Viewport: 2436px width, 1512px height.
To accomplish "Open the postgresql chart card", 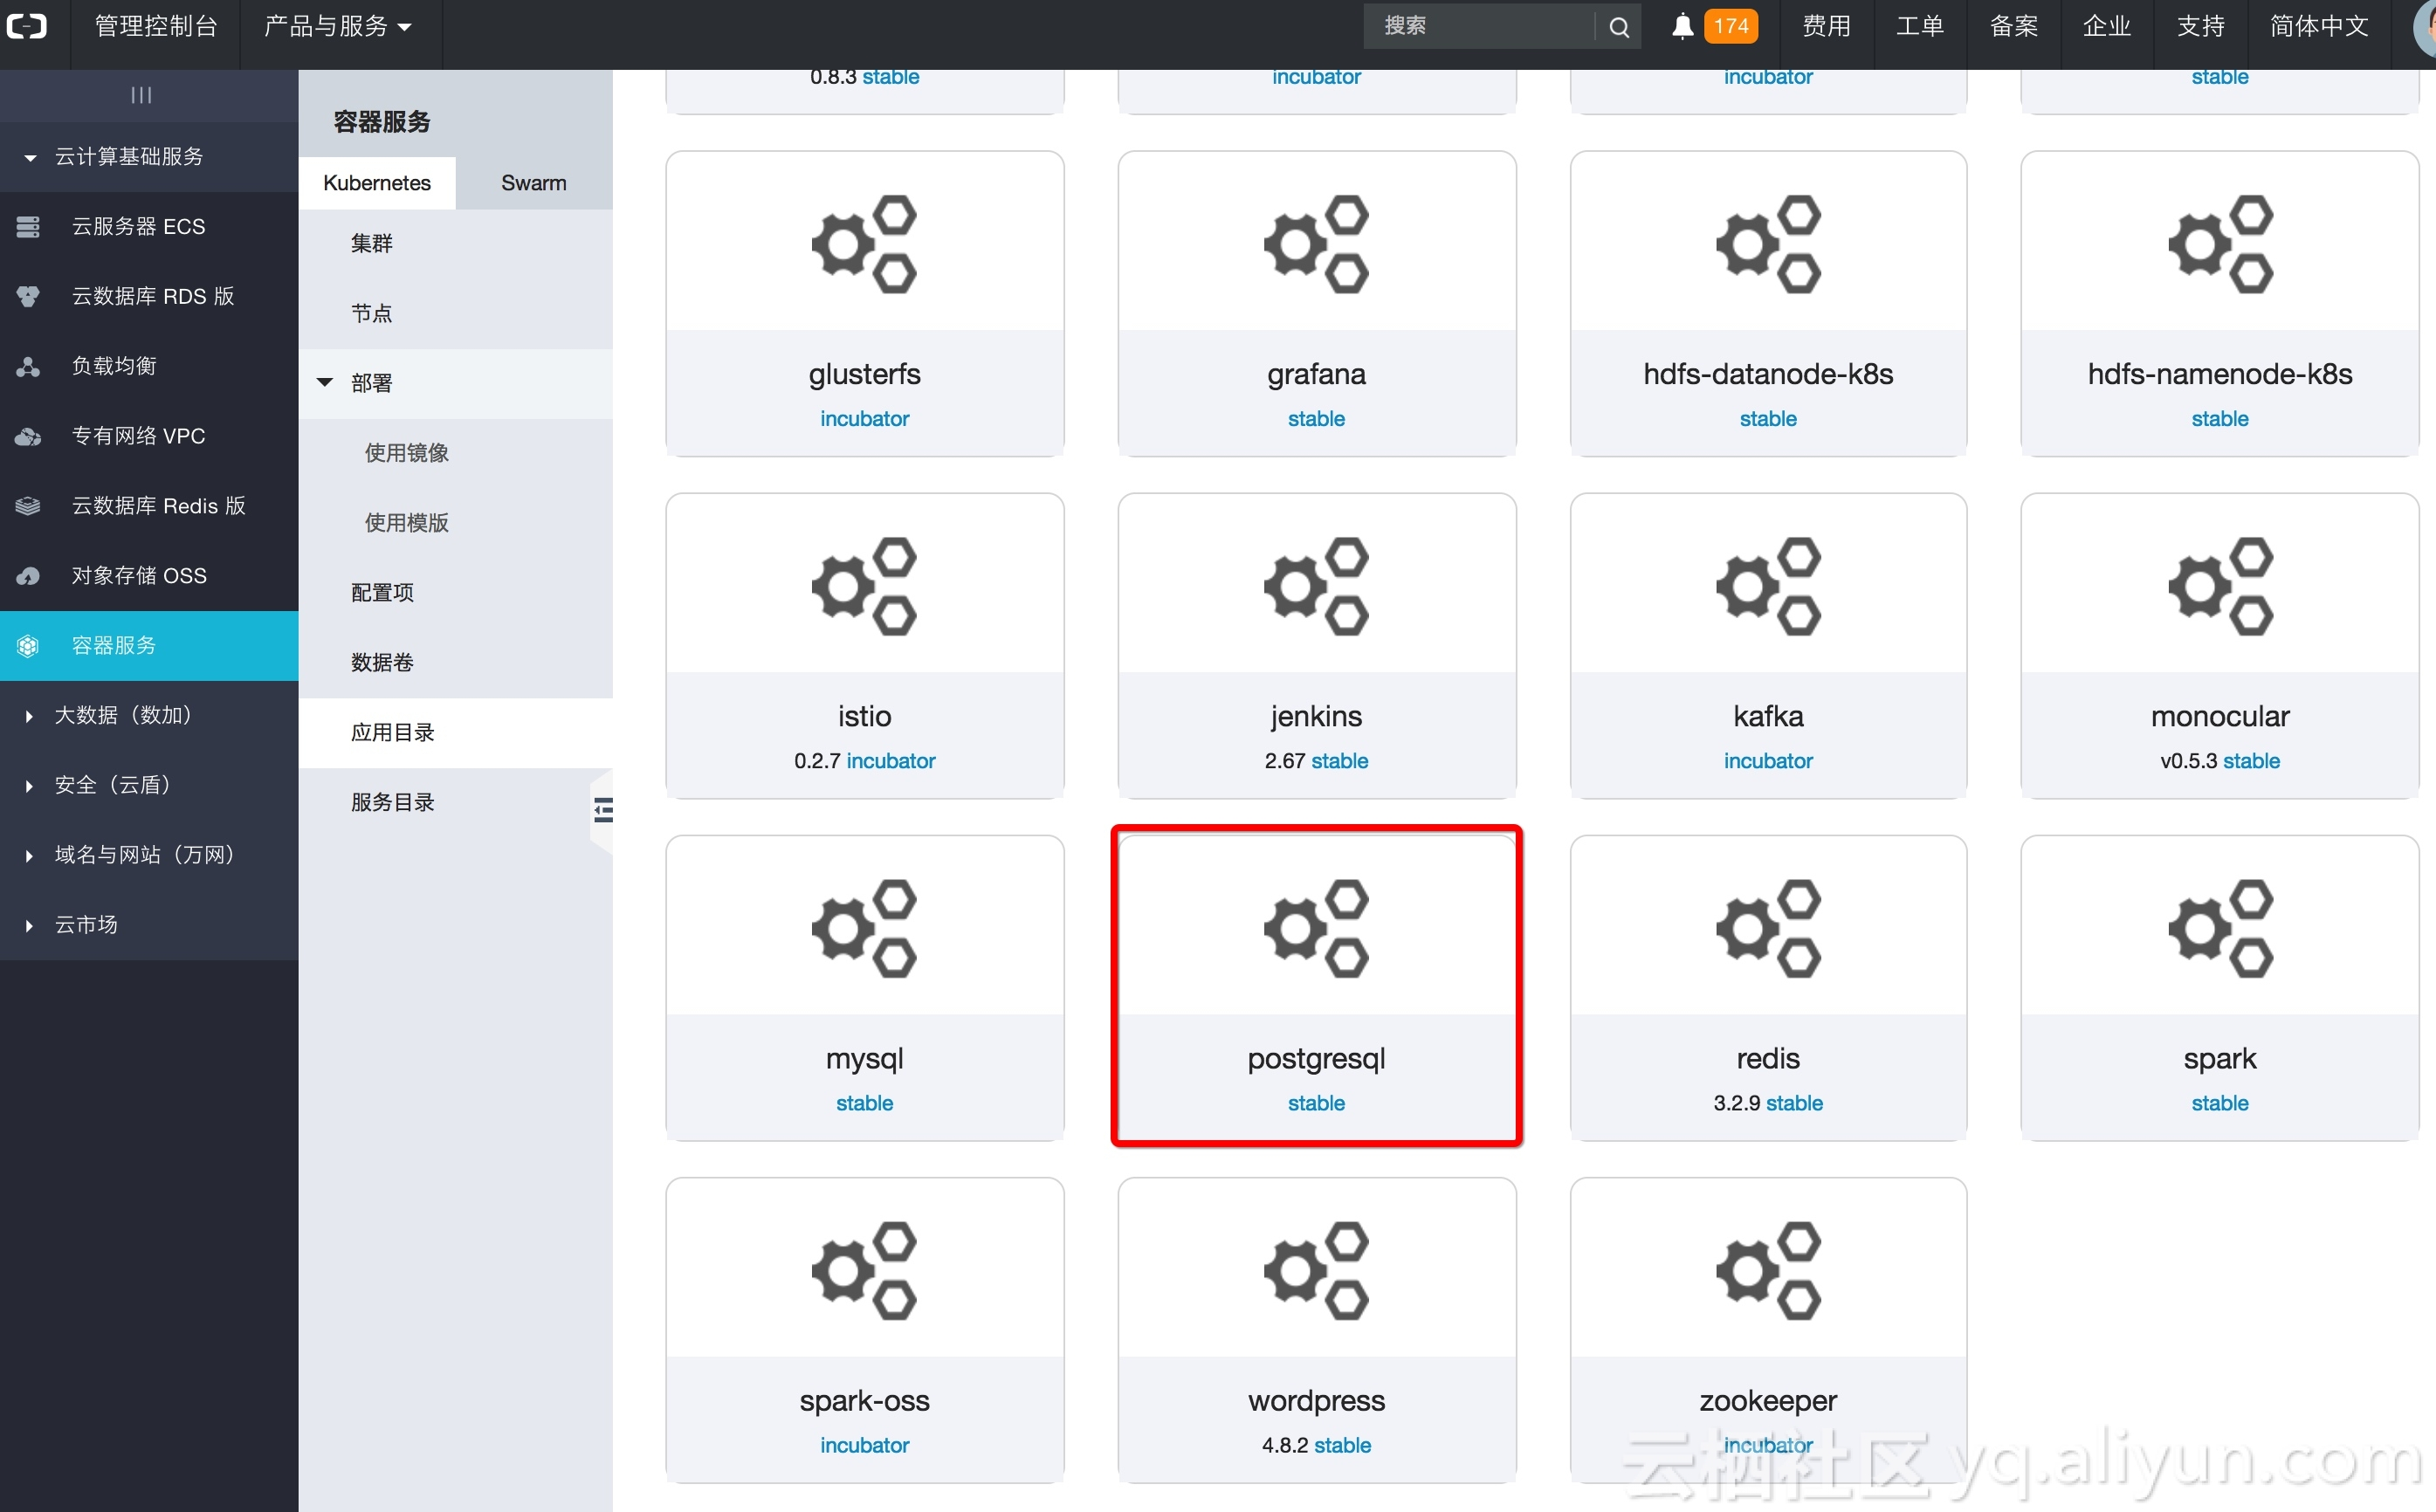I will pos(1316,985).
